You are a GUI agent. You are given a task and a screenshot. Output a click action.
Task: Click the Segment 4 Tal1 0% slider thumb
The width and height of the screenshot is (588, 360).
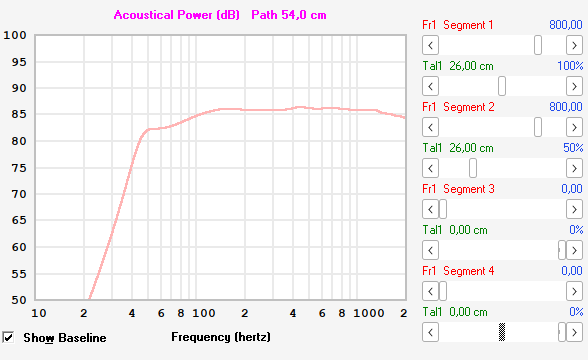click(x=562, y=332)
